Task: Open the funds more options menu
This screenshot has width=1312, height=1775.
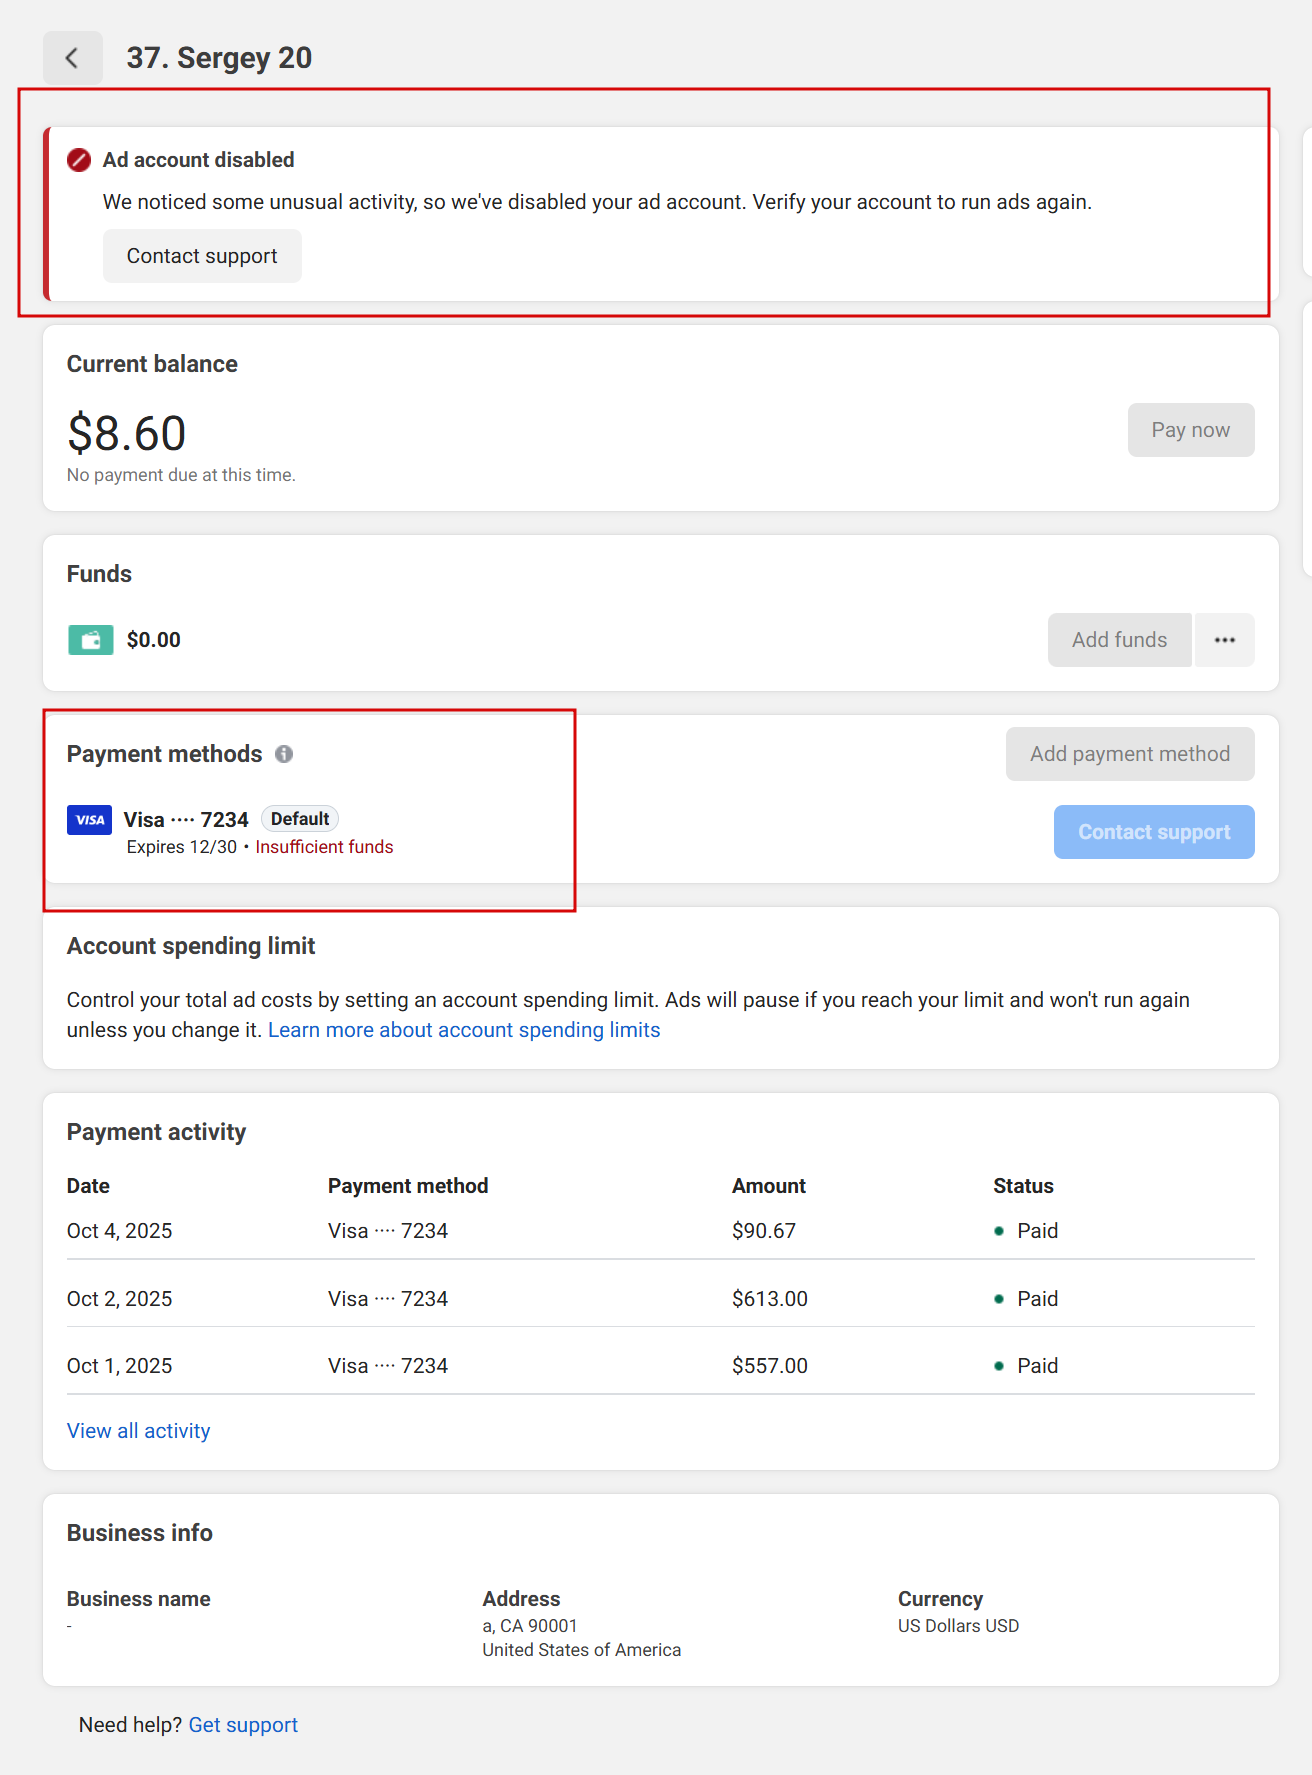Action: (x=1224, y=640)
